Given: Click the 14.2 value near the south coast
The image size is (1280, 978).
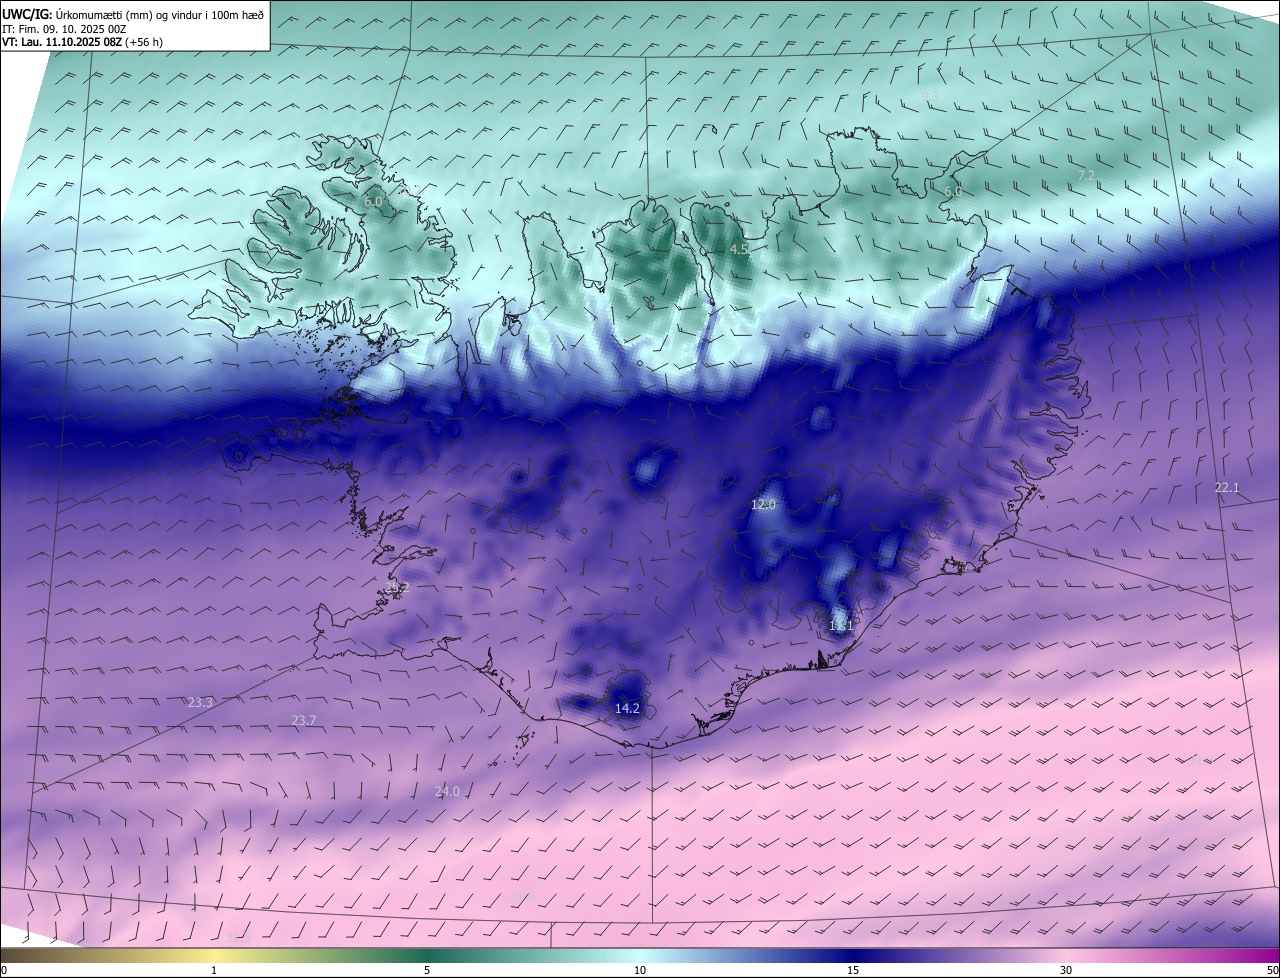Looking at the screenshot, I should pos(627,708).
